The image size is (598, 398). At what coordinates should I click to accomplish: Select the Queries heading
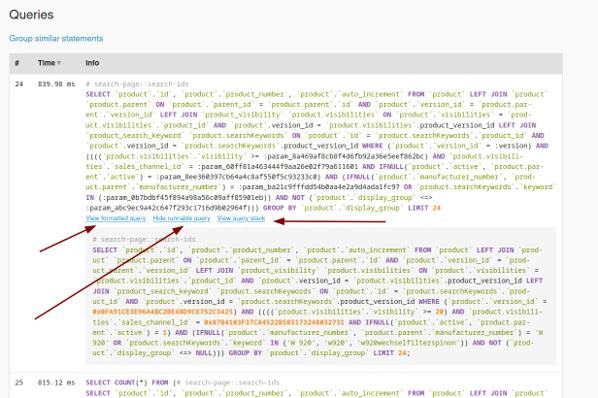pyautogui.click(x=31, y=15)
